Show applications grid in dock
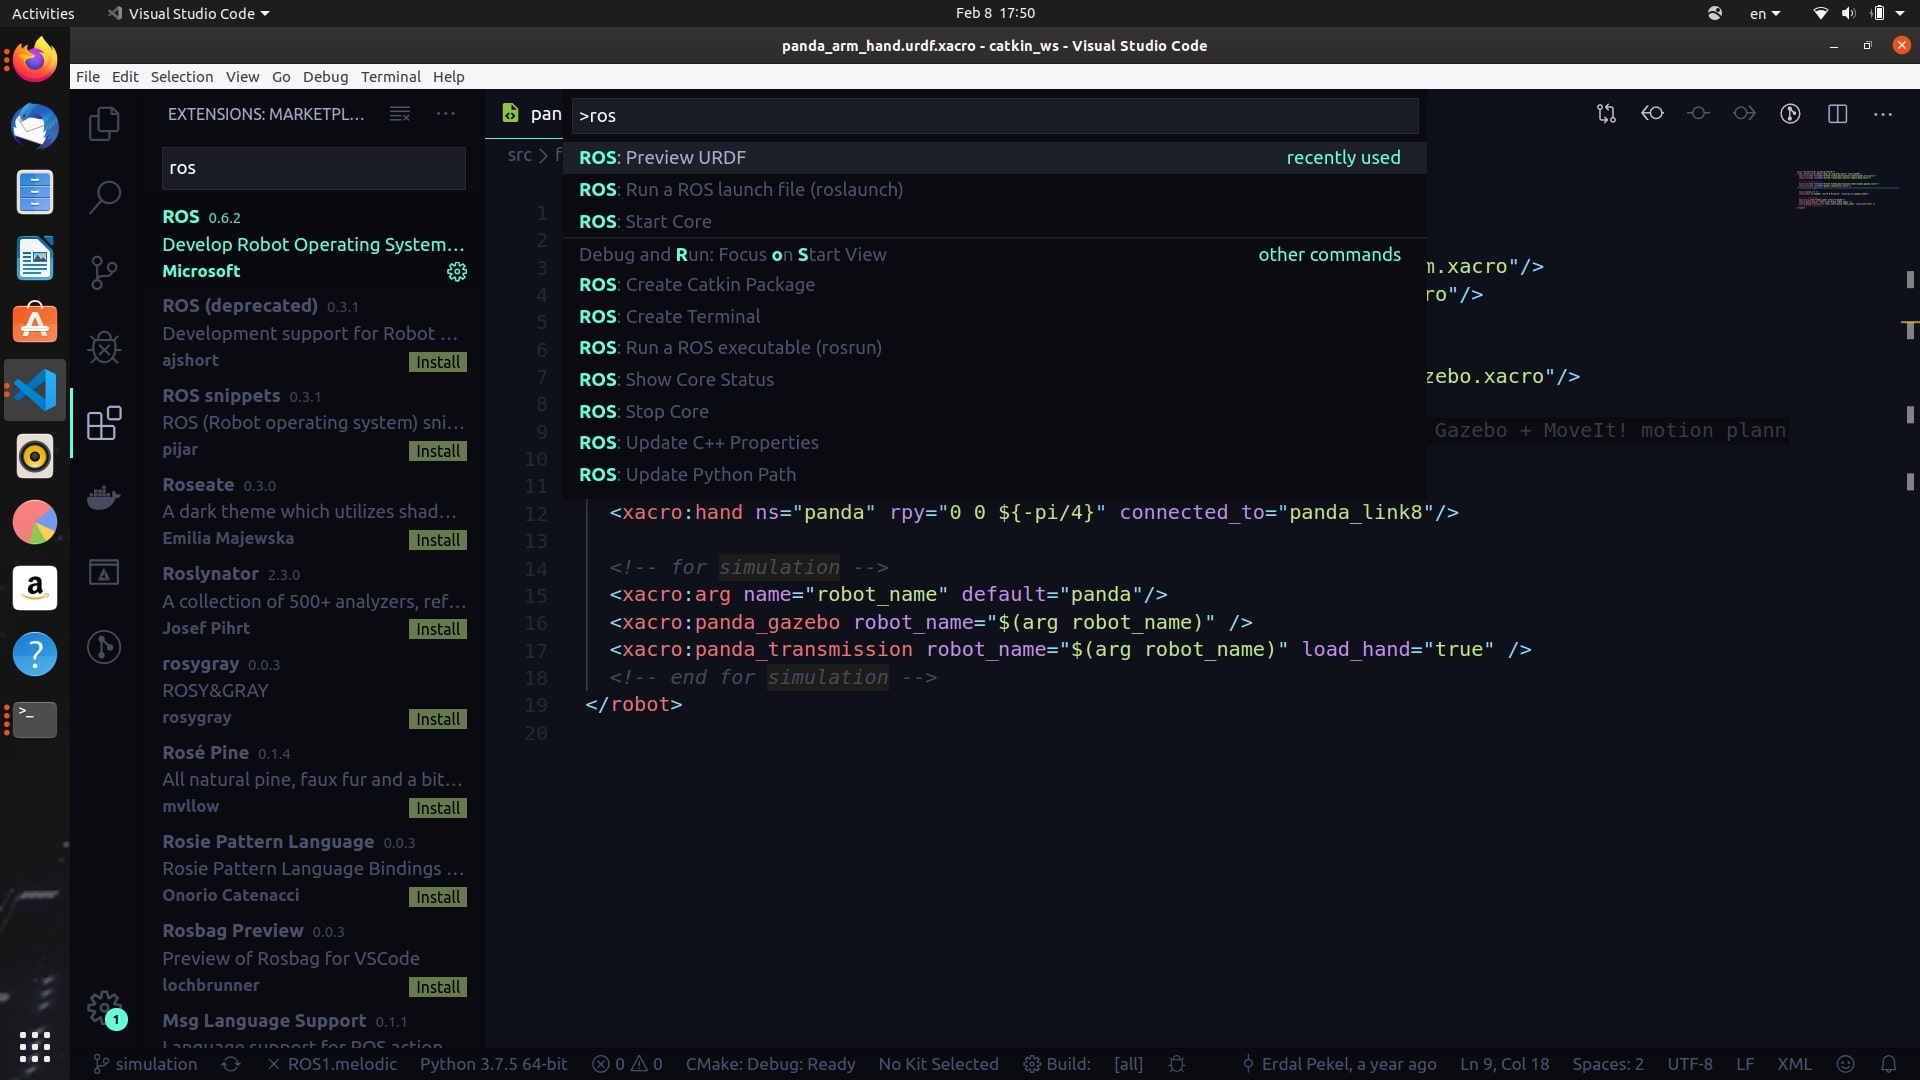1920x1080 pixels. (35, 1046)
